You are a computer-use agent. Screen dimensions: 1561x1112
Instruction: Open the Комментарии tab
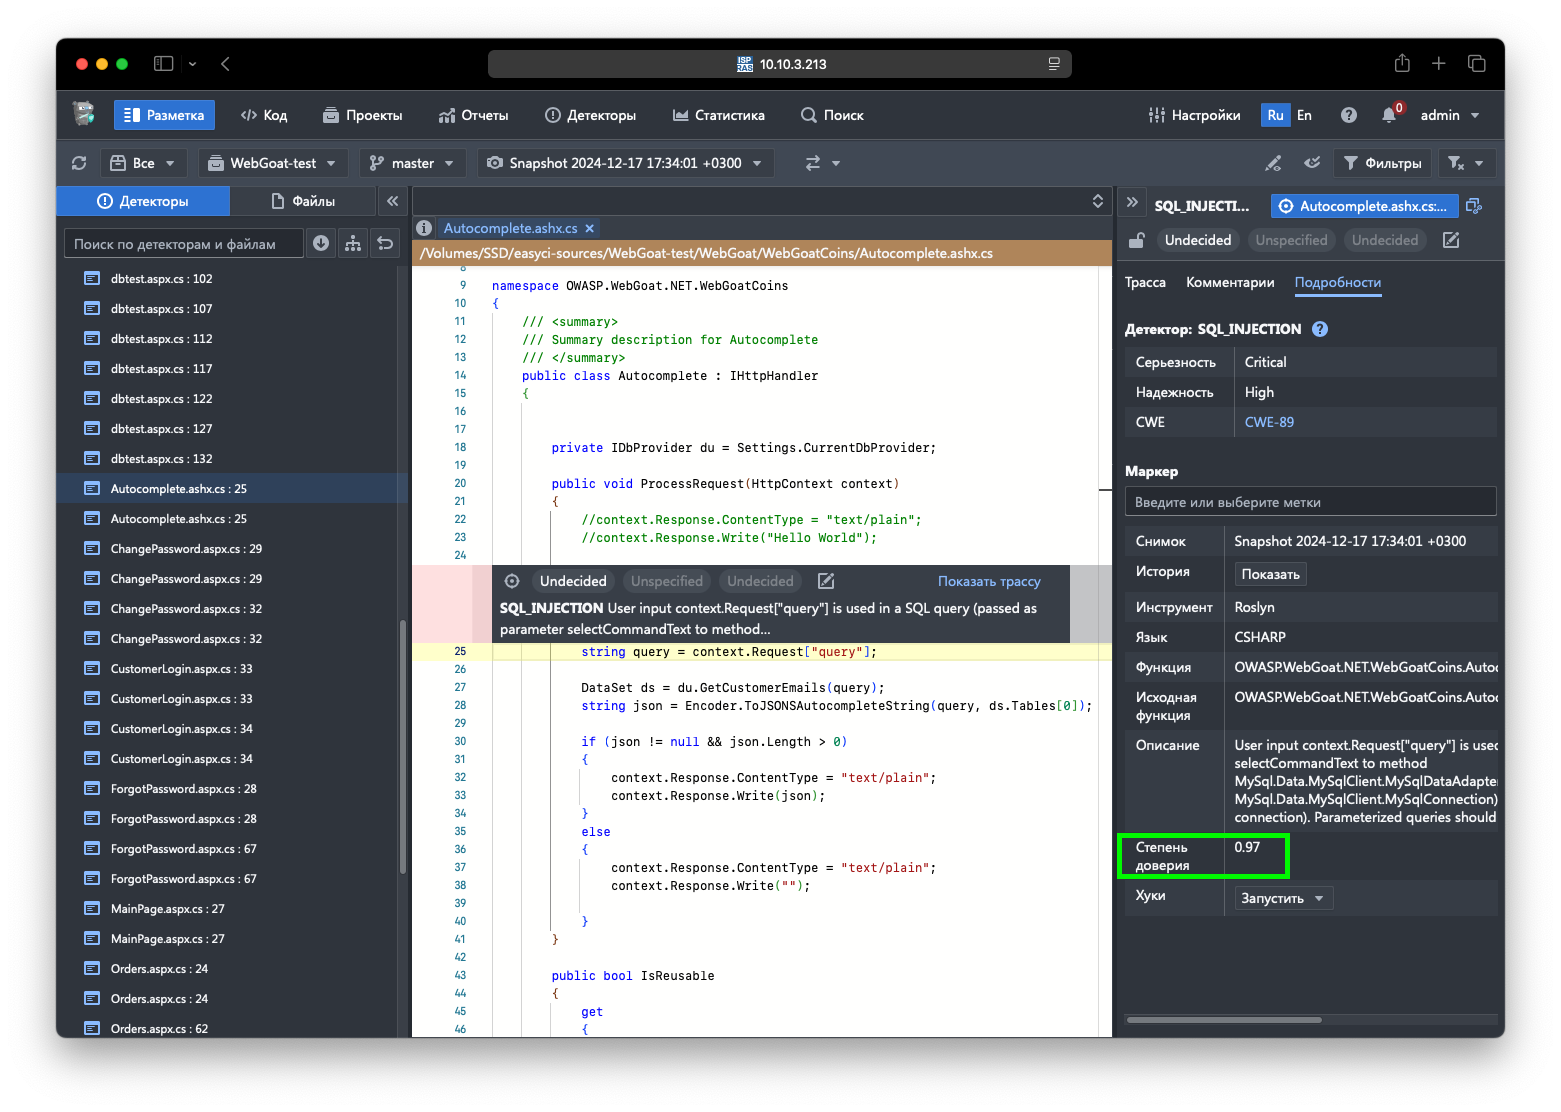[x=1230, y=282]
